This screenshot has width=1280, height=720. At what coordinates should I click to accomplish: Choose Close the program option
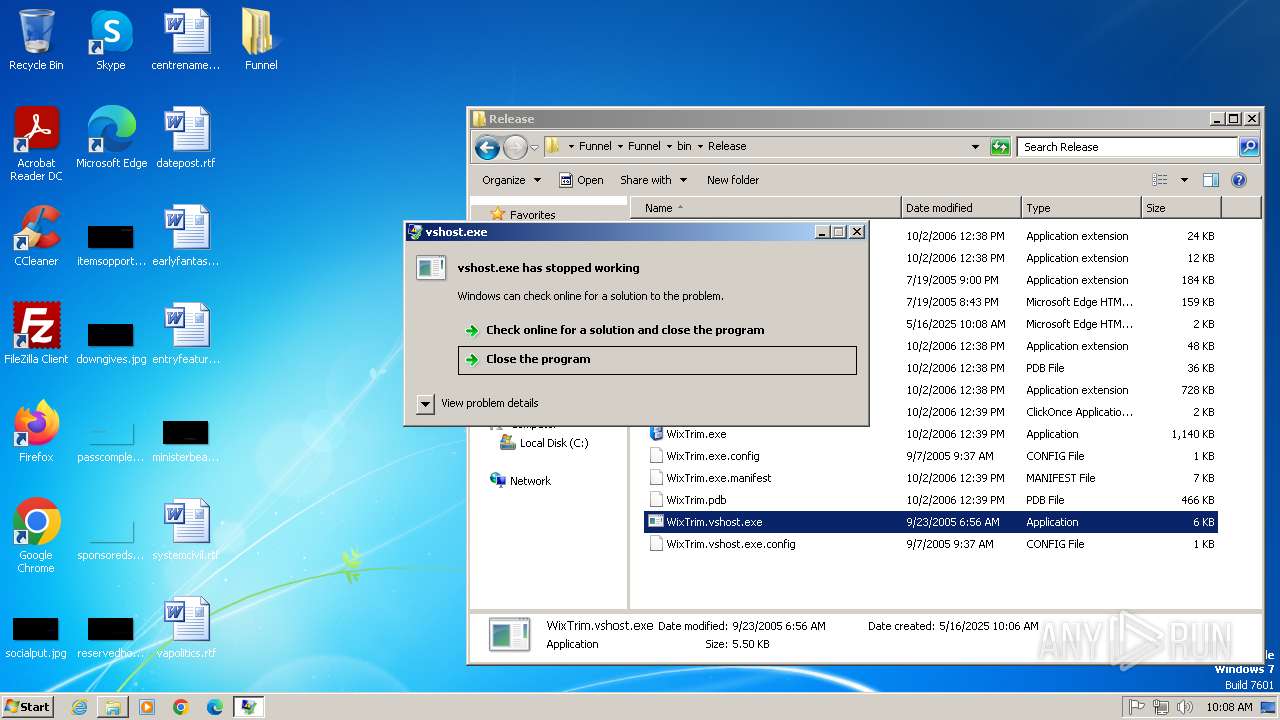(x=657, y=360)
